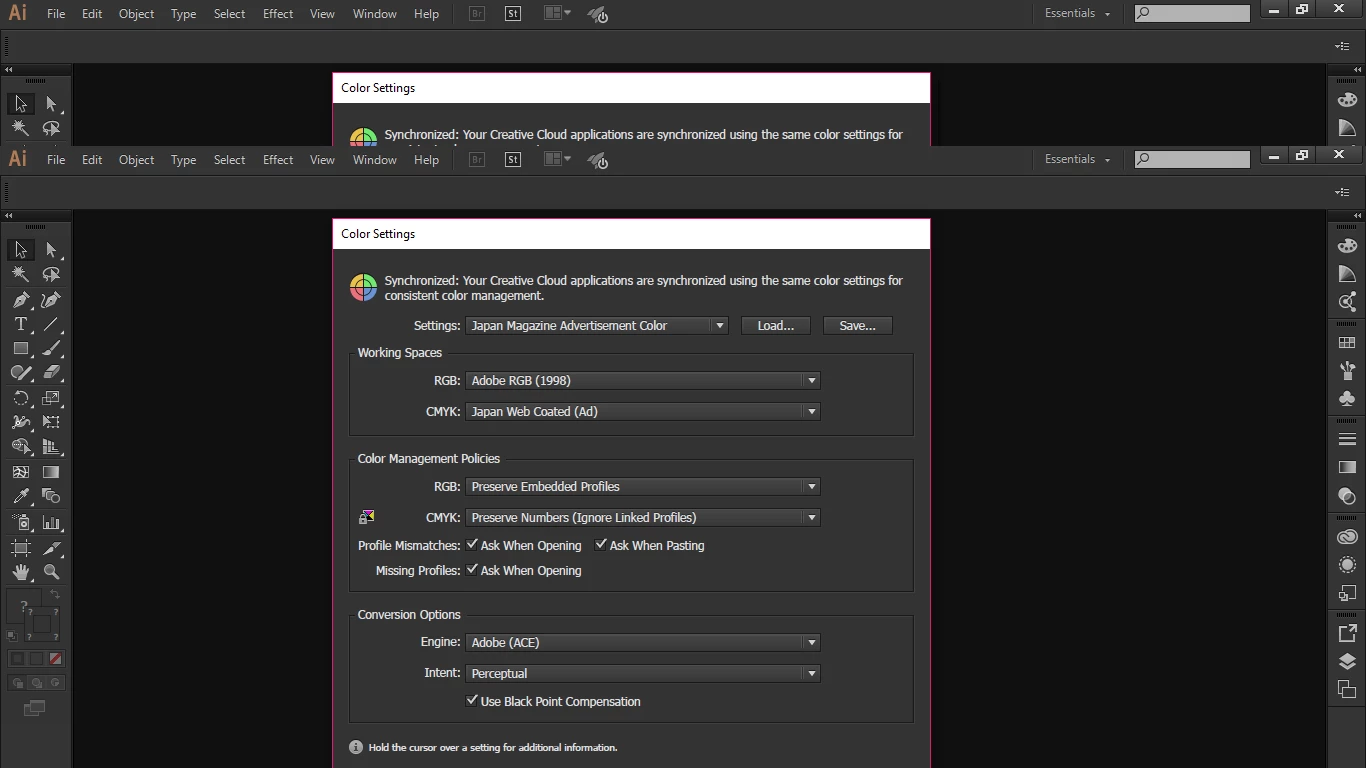Screen dimensions: 1366x768
Task: Open the Engine Adobe (ACE) dropdown
Action: (643, 642)
